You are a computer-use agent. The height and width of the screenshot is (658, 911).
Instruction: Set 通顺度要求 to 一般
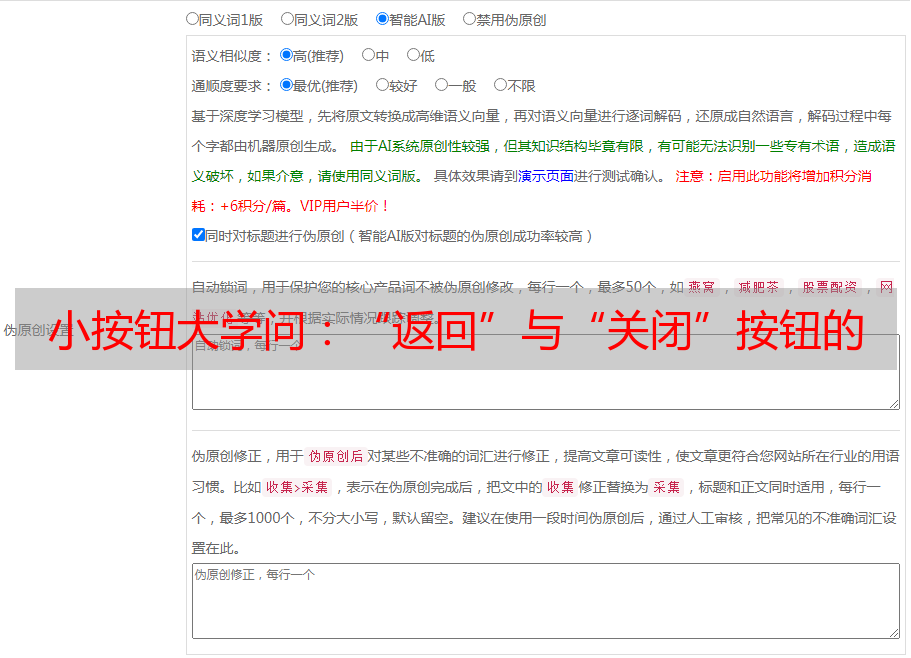(442, 85)
